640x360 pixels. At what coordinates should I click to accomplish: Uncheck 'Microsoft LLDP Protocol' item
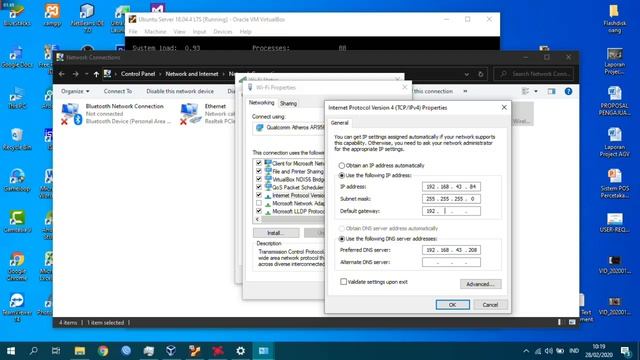[259, 211]
